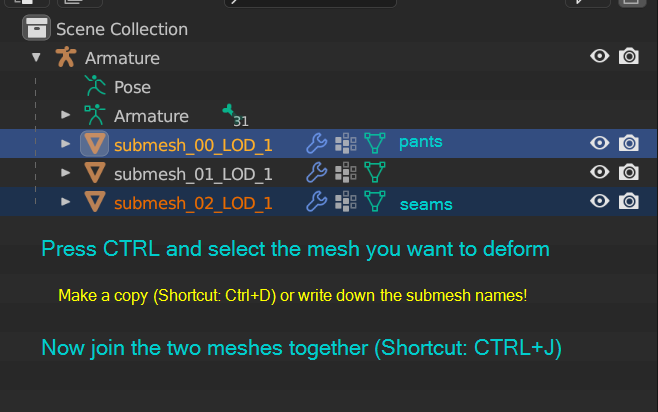Click the vertex groups icon on submesh_01_LOD_1
Image resolution: width=658 pixels, height=412 pixels.
pos(345,173)
